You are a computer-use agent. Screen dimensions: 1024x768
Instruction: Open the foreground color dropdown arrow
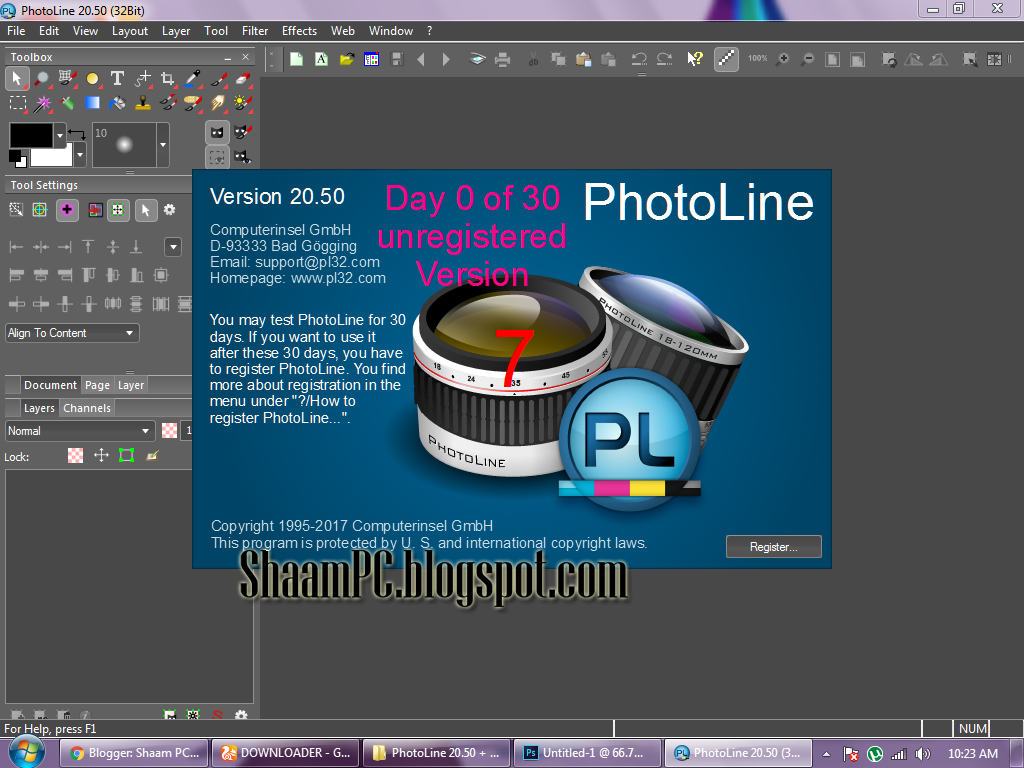click(60, 135)
